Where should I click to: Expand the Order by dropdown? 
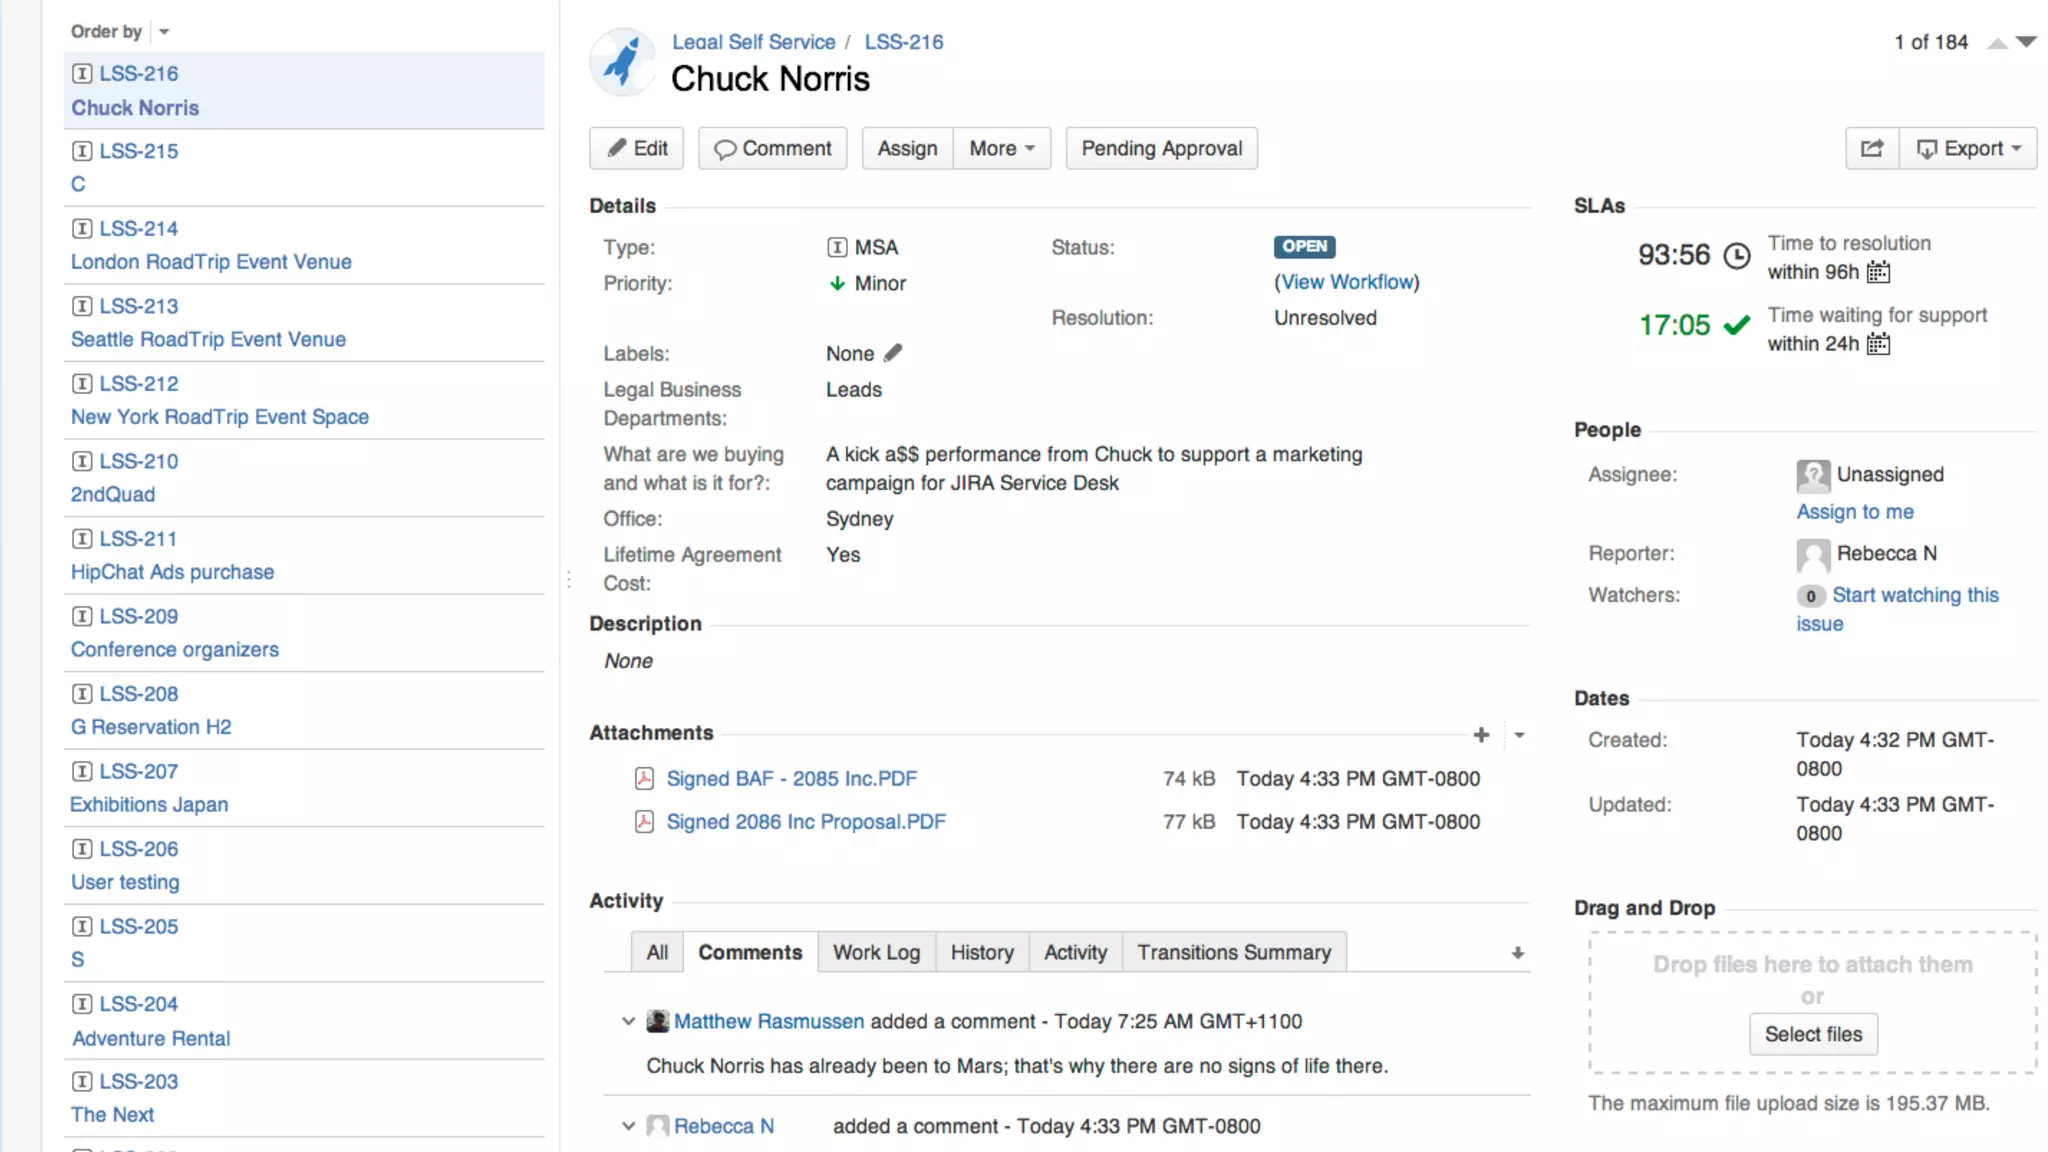pos(163,32)
